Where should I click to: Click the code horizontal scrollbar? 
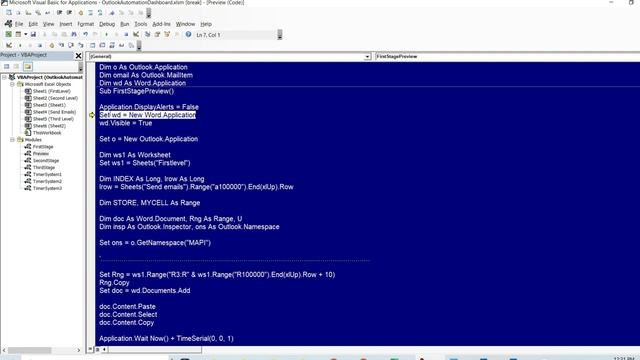pos(155,349)
